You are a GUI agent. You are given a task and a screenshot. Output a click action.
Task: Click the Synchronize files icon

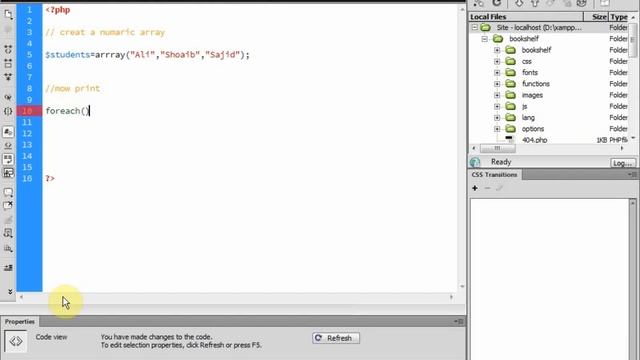[x=582, y=3]
